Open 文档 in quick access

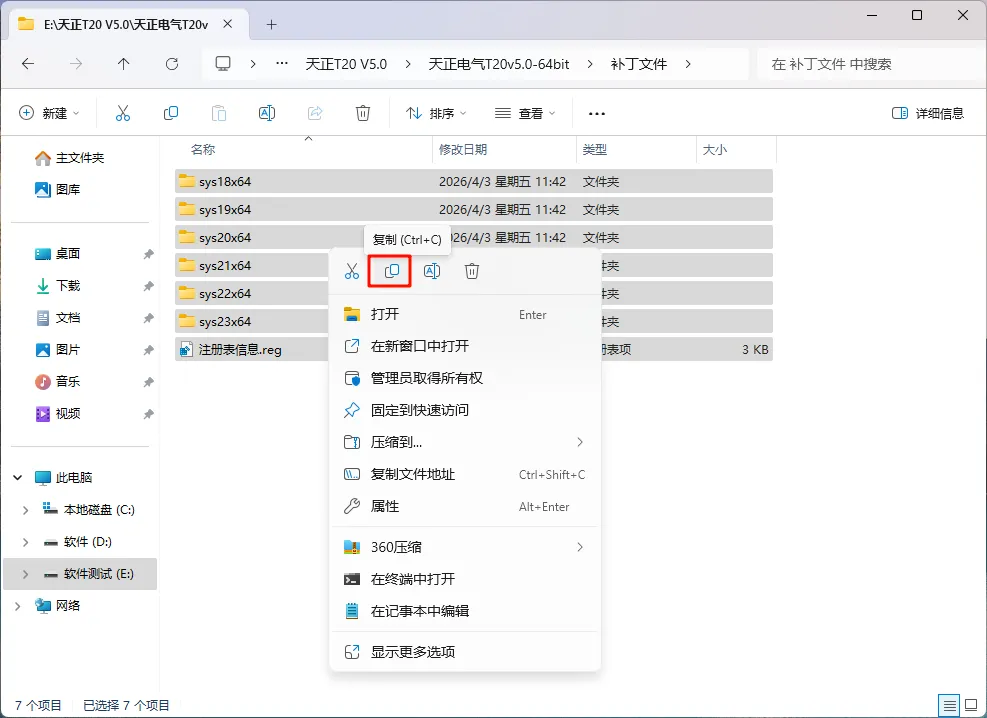click(x=68, y=318)
